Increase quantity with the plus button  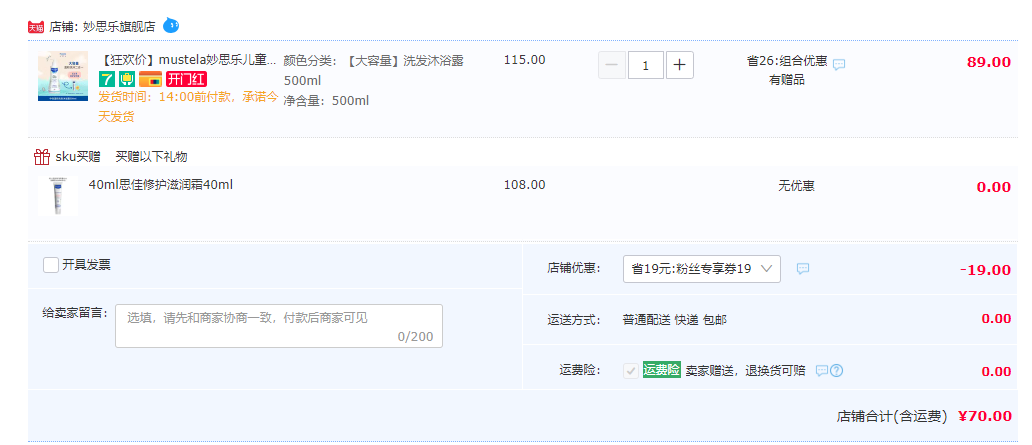(x=680, y=65)
